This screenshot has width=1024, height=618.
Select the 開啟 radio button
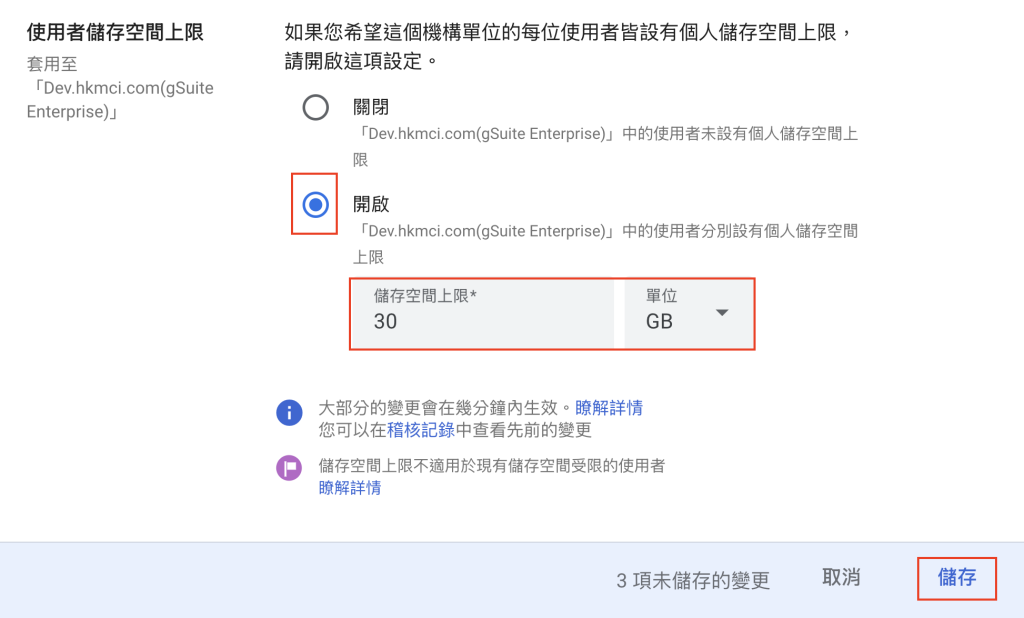pos(315,205)
